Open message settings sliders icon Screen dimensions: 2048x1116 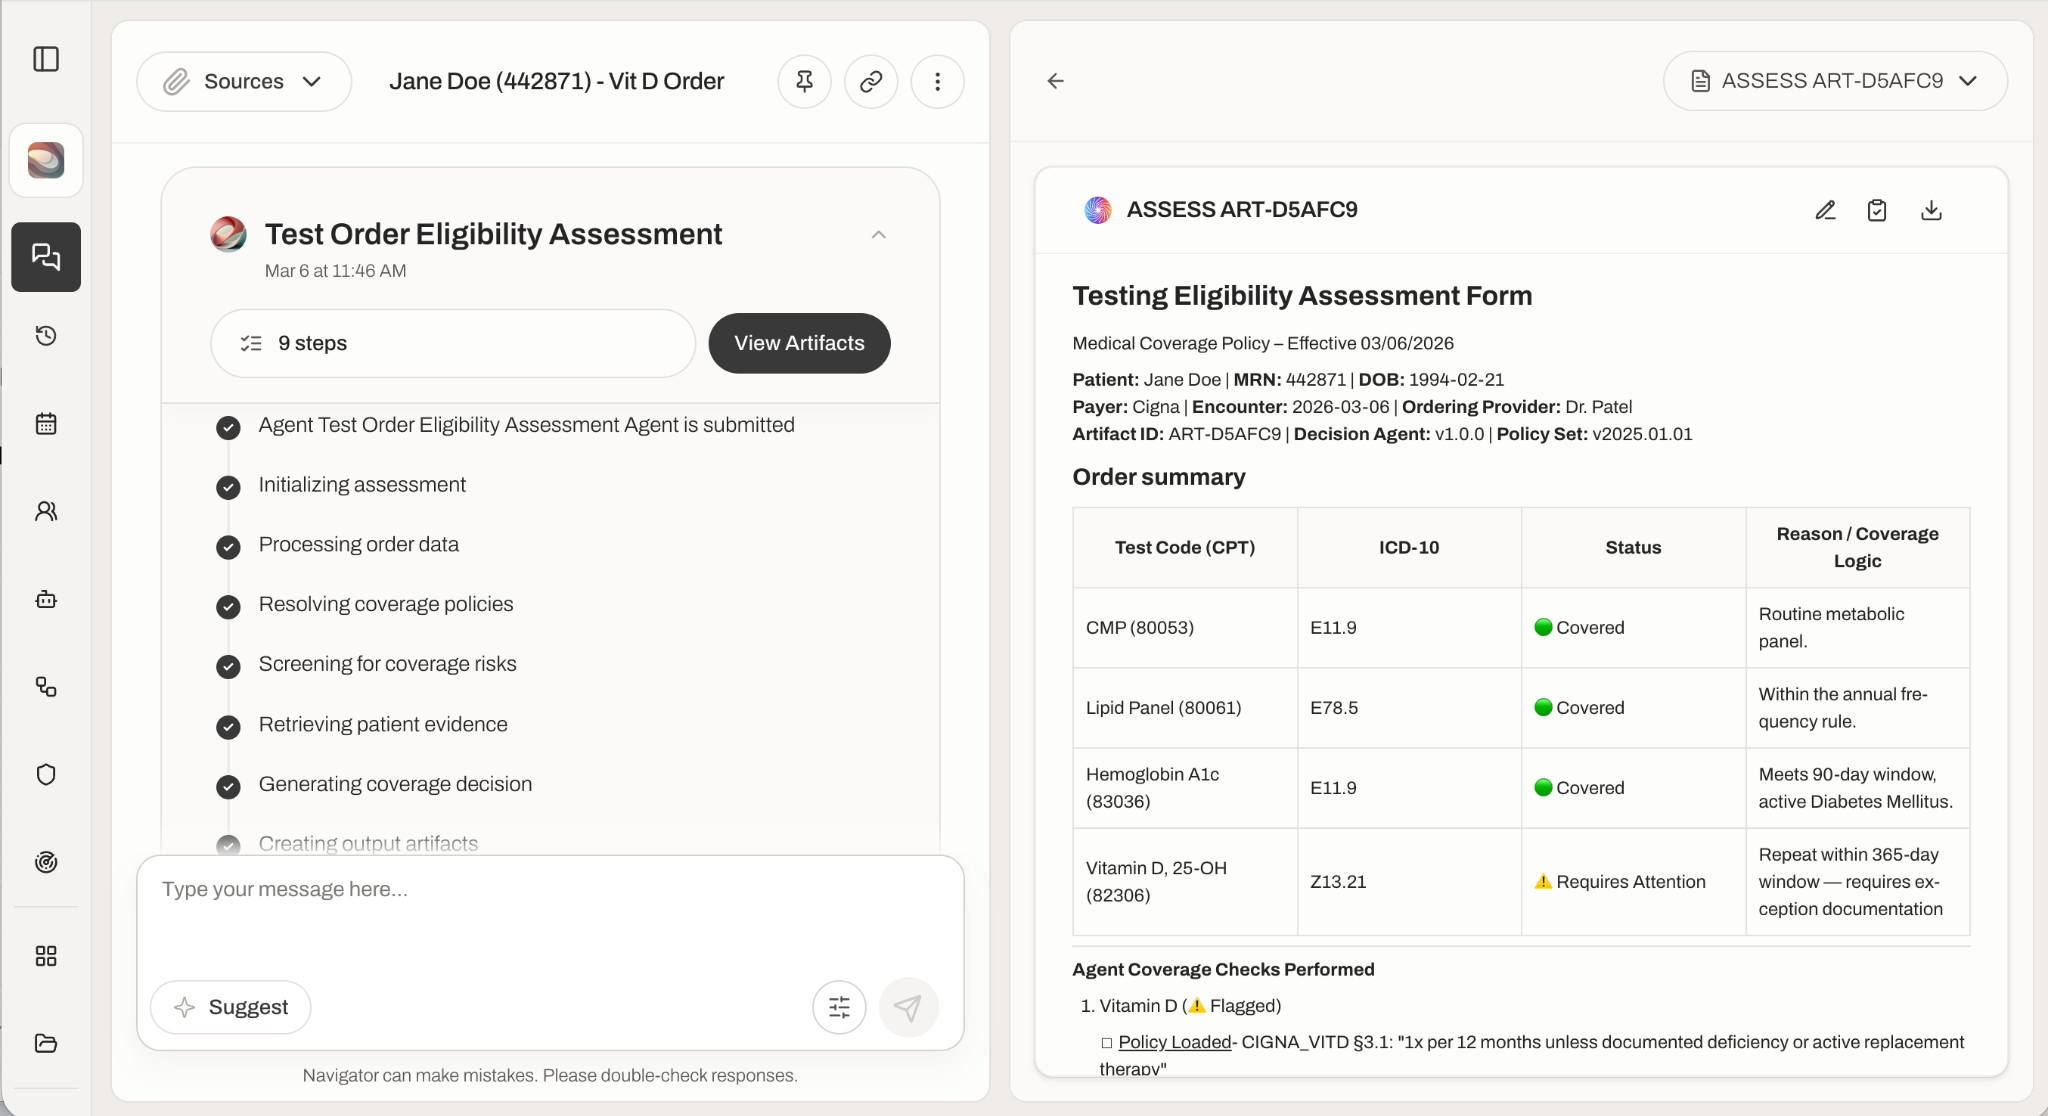[x=839, y=1007]
